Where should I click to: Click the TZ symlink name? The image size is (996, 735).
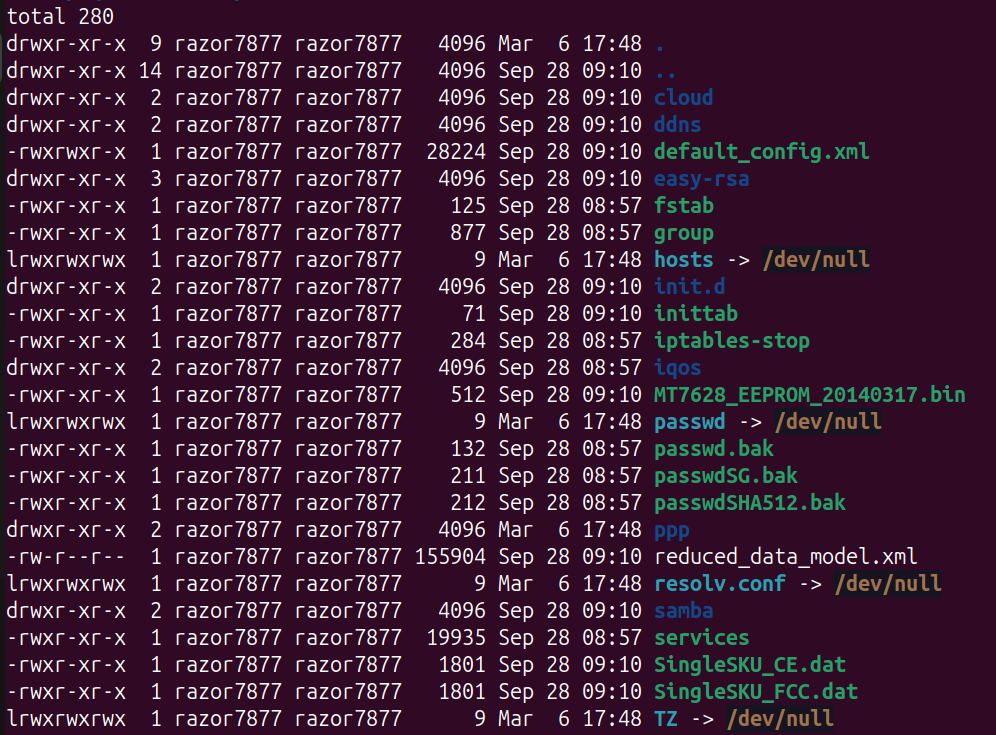click(665, 719)
